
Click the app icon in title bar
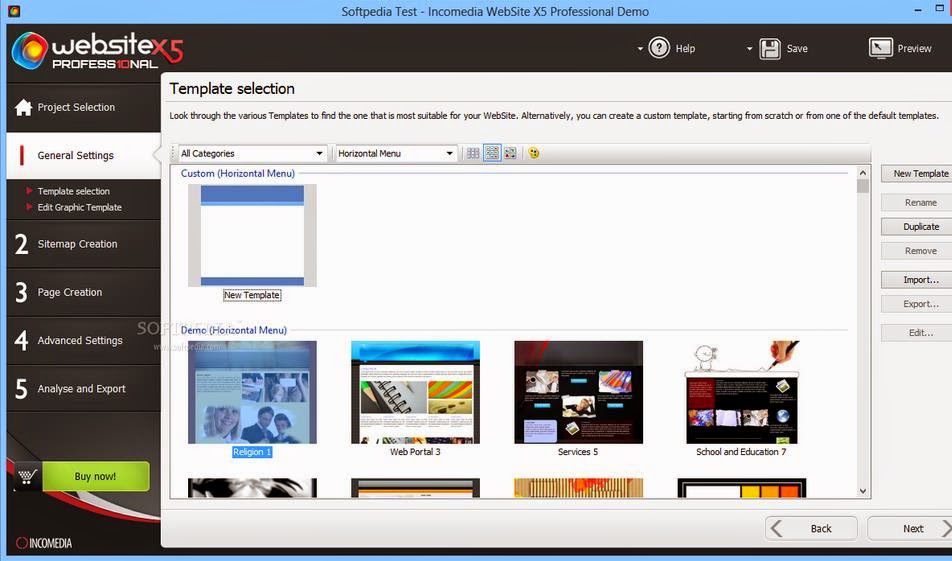[x=13, y=11]
